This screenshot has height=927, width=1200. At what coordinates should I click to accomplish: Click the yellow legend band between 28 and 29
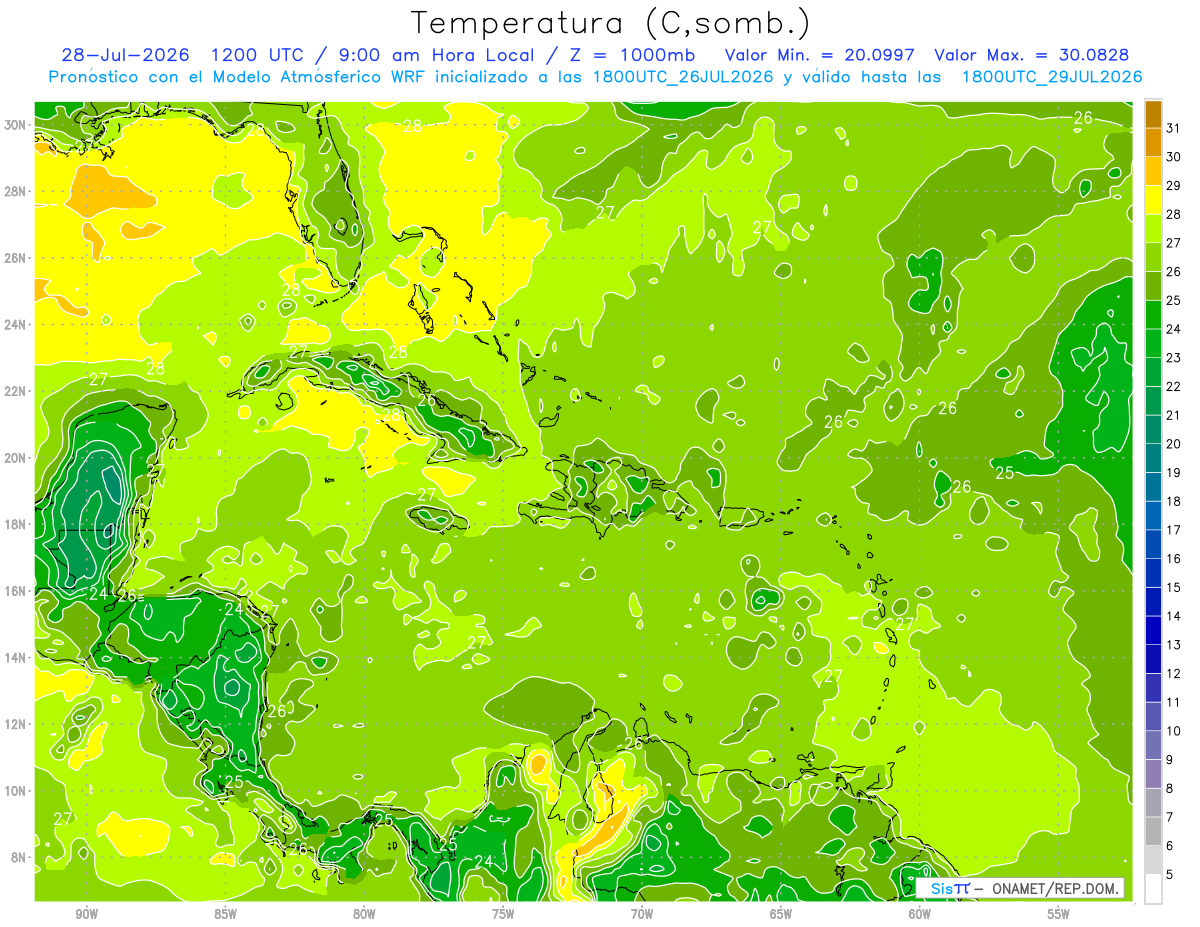tap(1153, 200)
